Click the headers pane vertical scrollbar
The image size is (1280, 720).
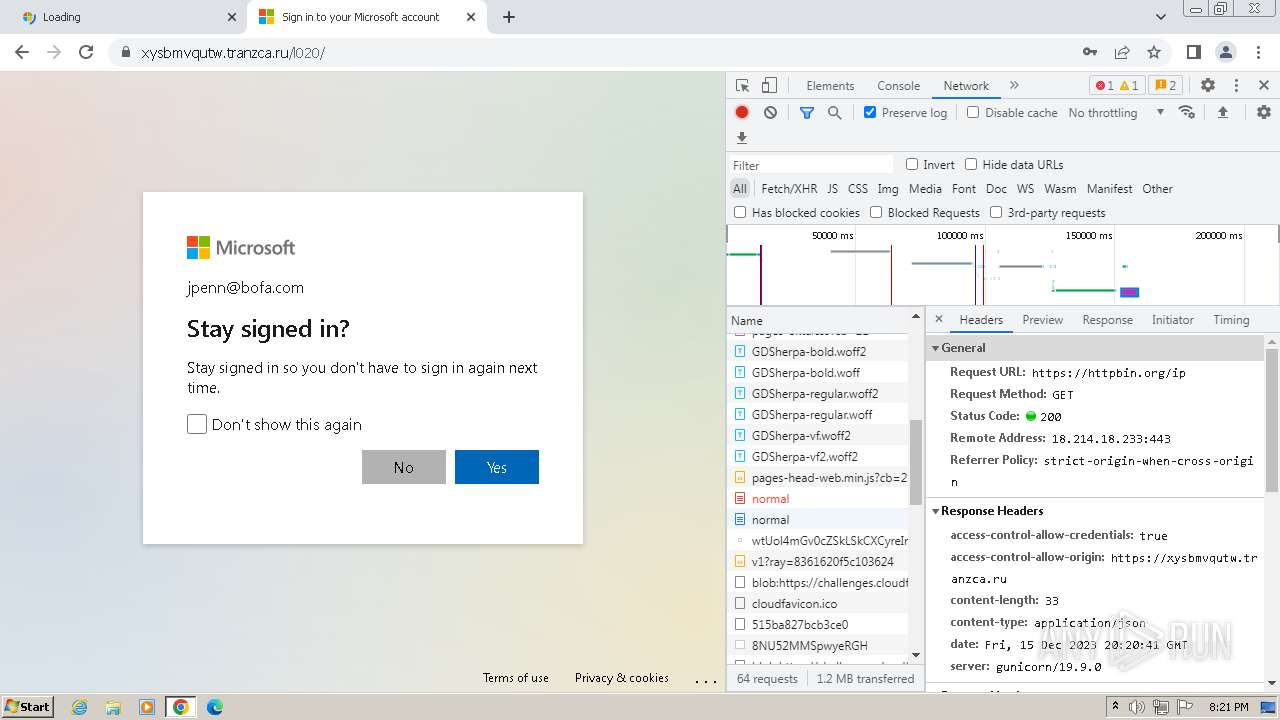(1272, 420)
